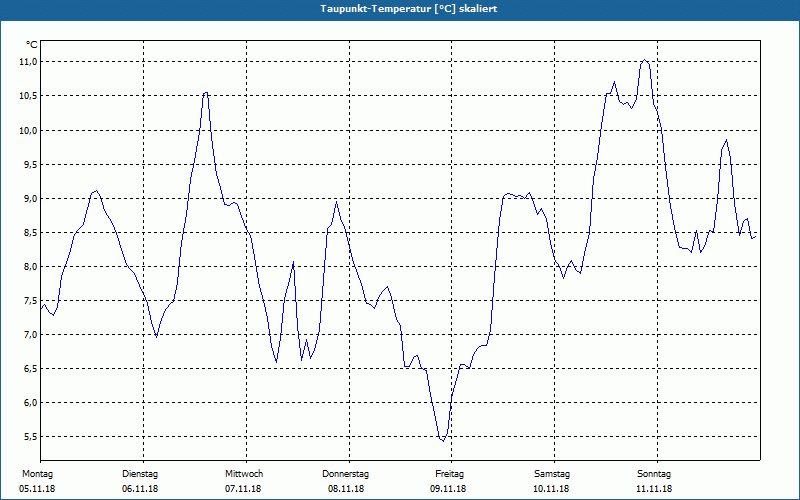Screen dimensions: 800x500
Task: Click the 8,5 y-axis value
Action: point(31,233)
